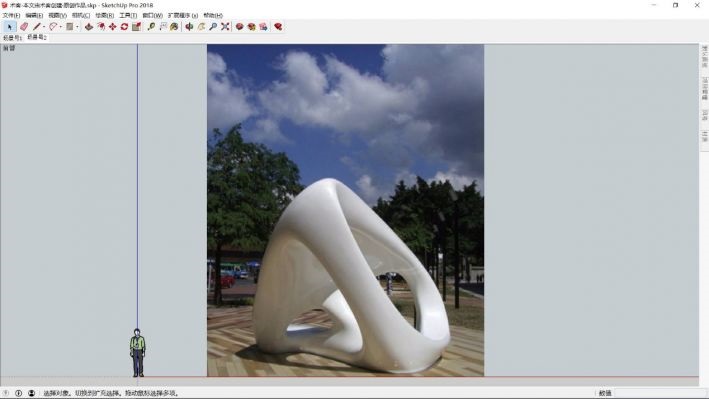This screenshot has height=399, width=709.
Task: Open the Window (W) menu
Action: 152,15
